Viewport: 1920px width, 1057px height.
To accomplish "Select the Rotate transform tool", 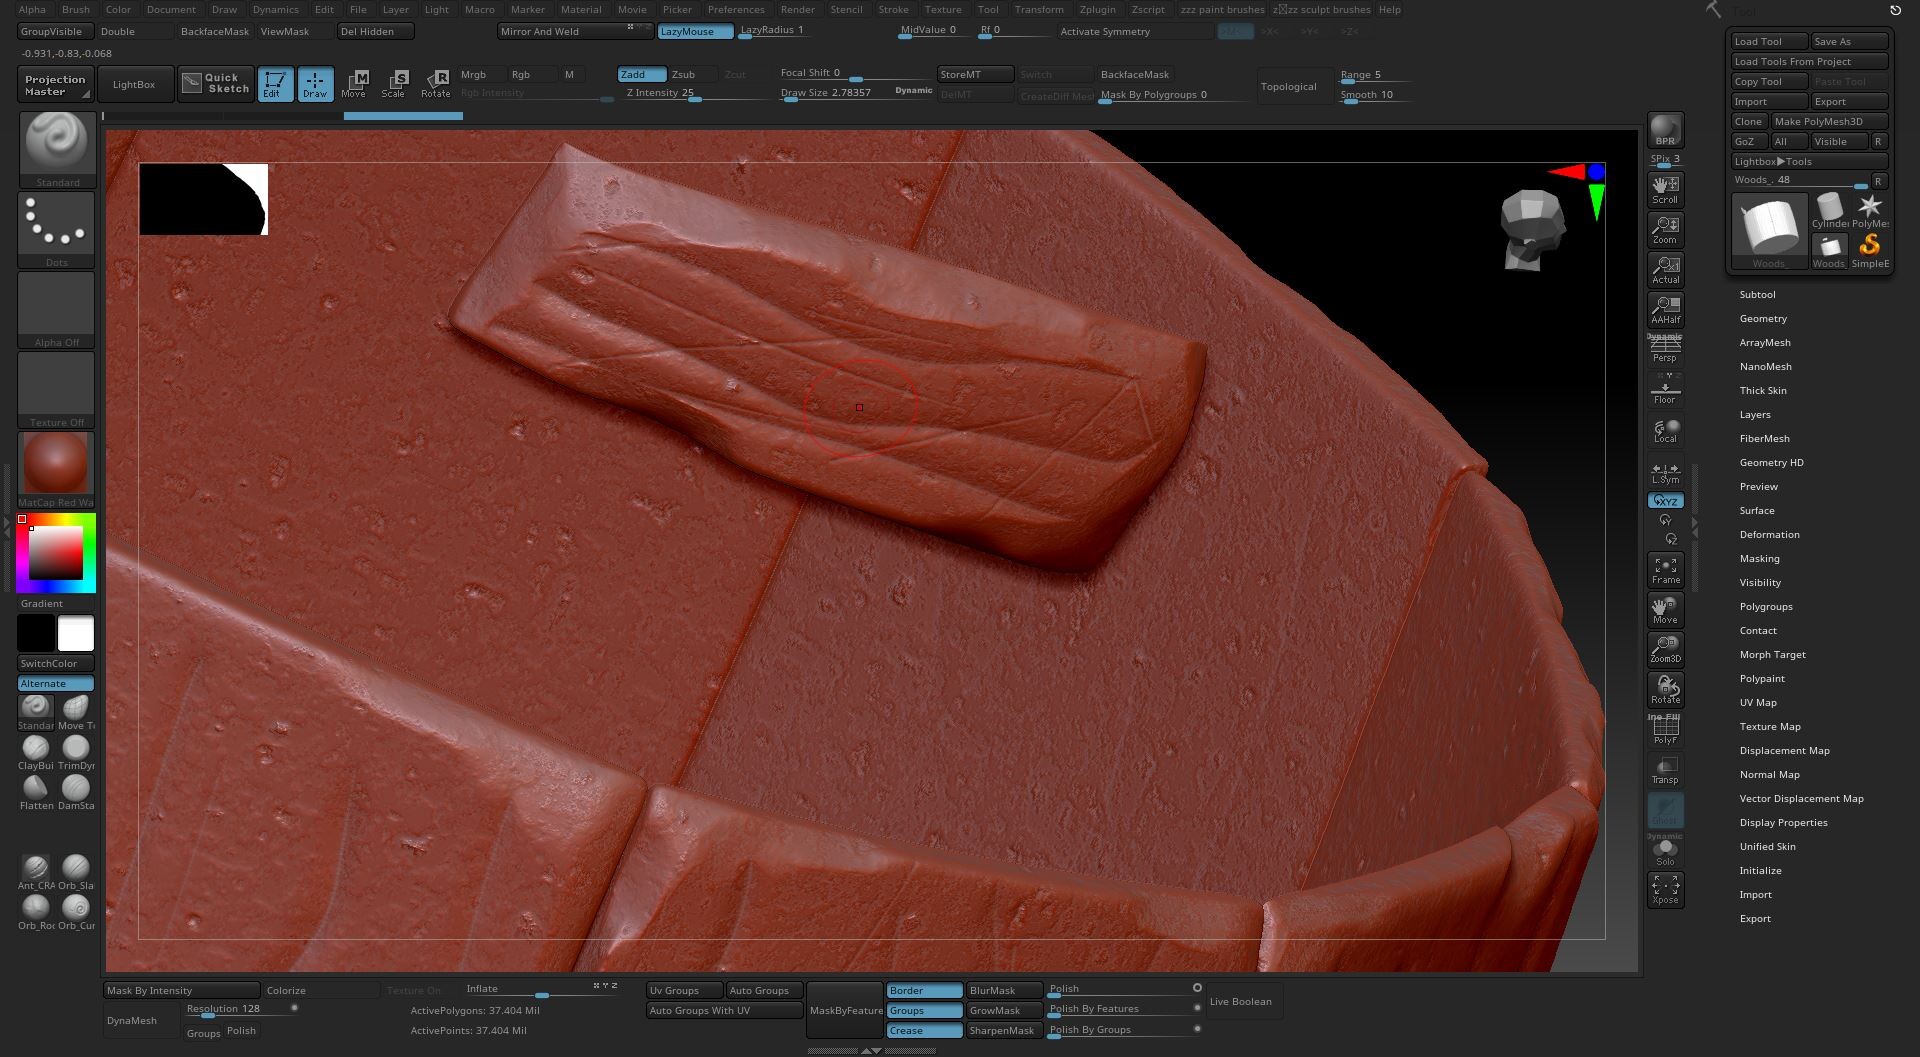I will [x=436, y=84].
